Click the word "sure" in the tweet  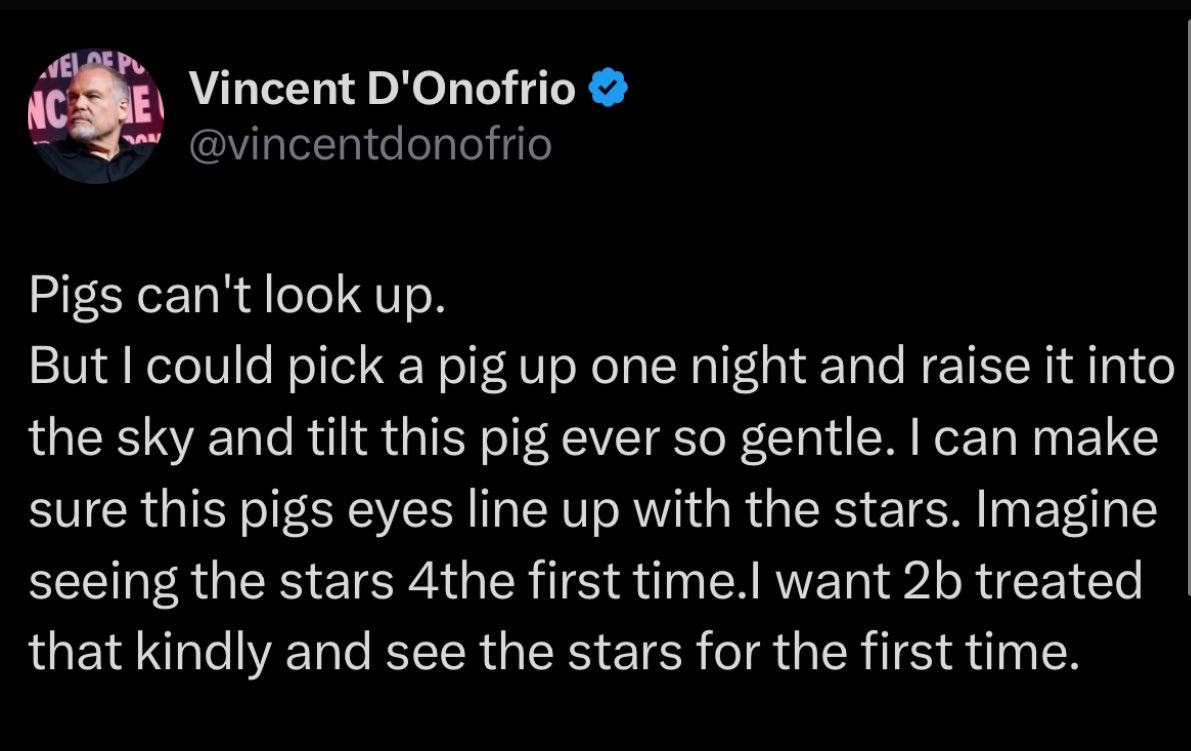pos(77,510)
